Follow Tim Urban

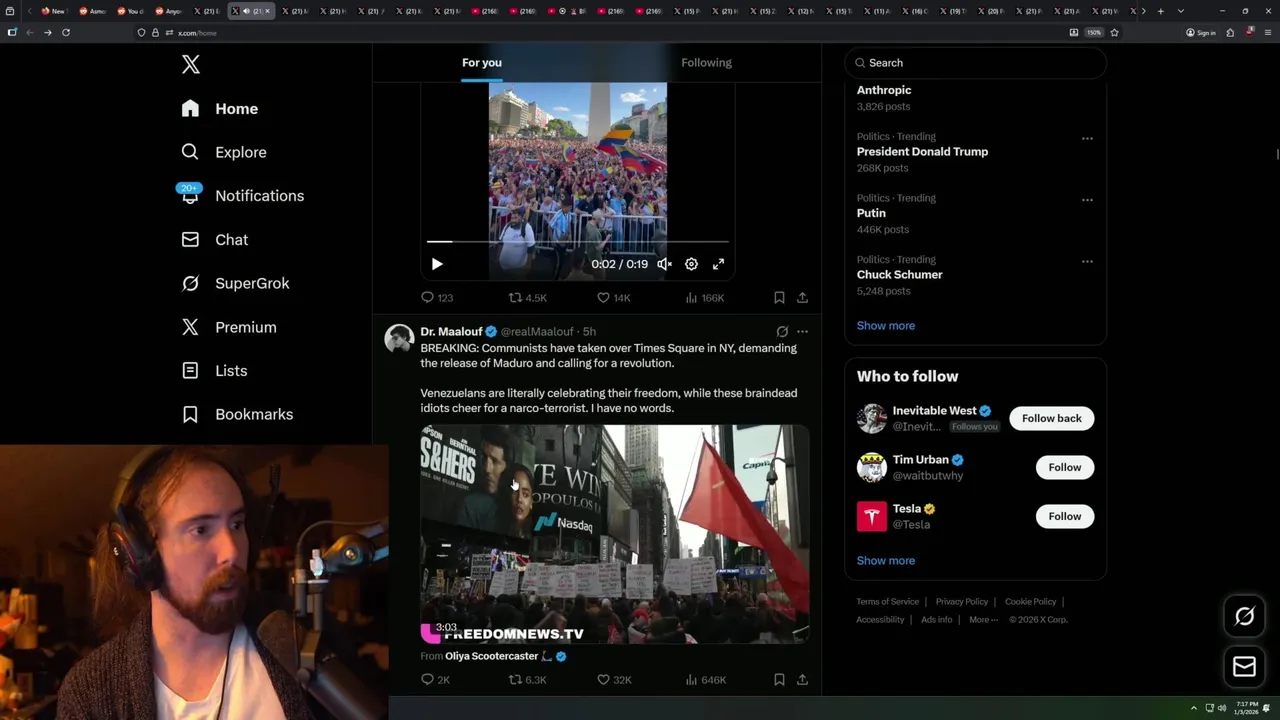(1065, 467)
